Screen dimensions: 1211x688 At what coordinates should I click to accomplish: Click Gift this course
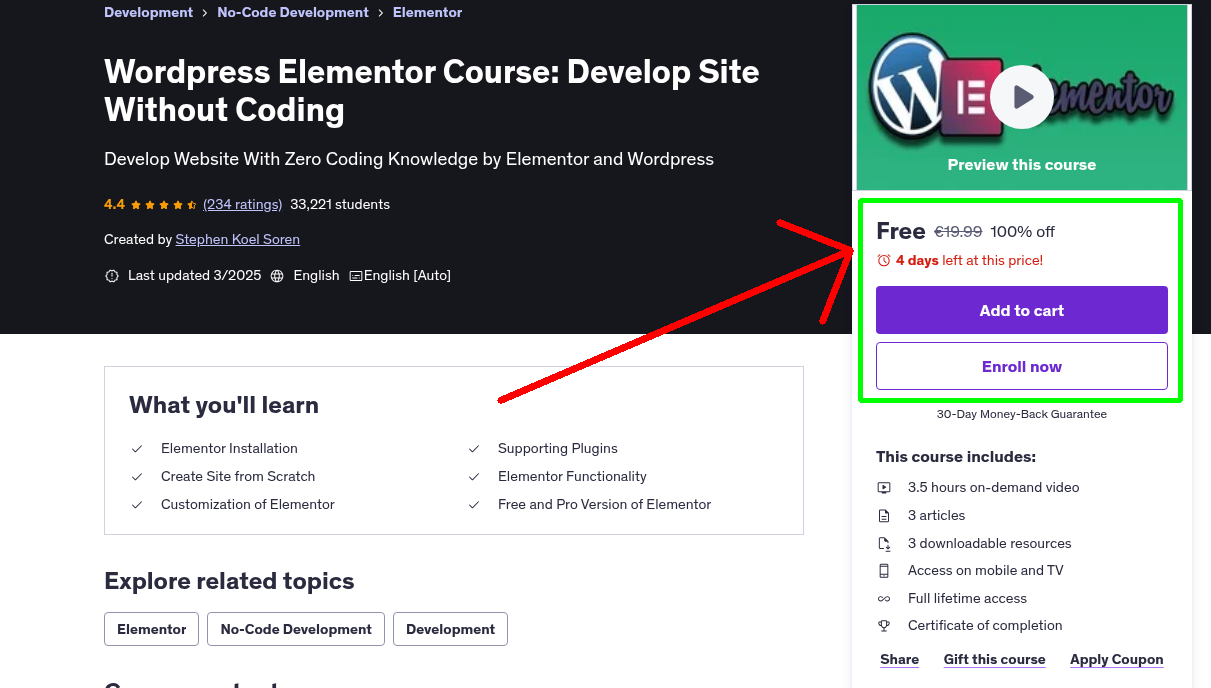pos(994,659)
